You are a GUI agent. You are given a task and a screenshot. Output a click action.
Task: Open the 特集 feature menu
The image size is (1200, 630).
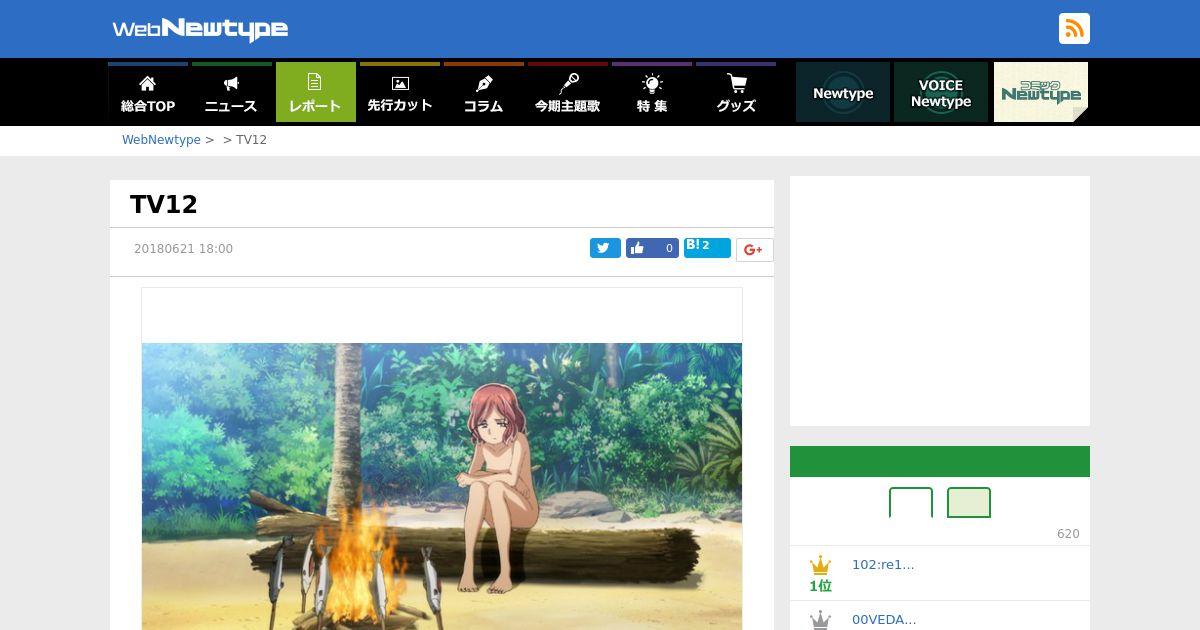pyautogui.click(x=652, y=92)
